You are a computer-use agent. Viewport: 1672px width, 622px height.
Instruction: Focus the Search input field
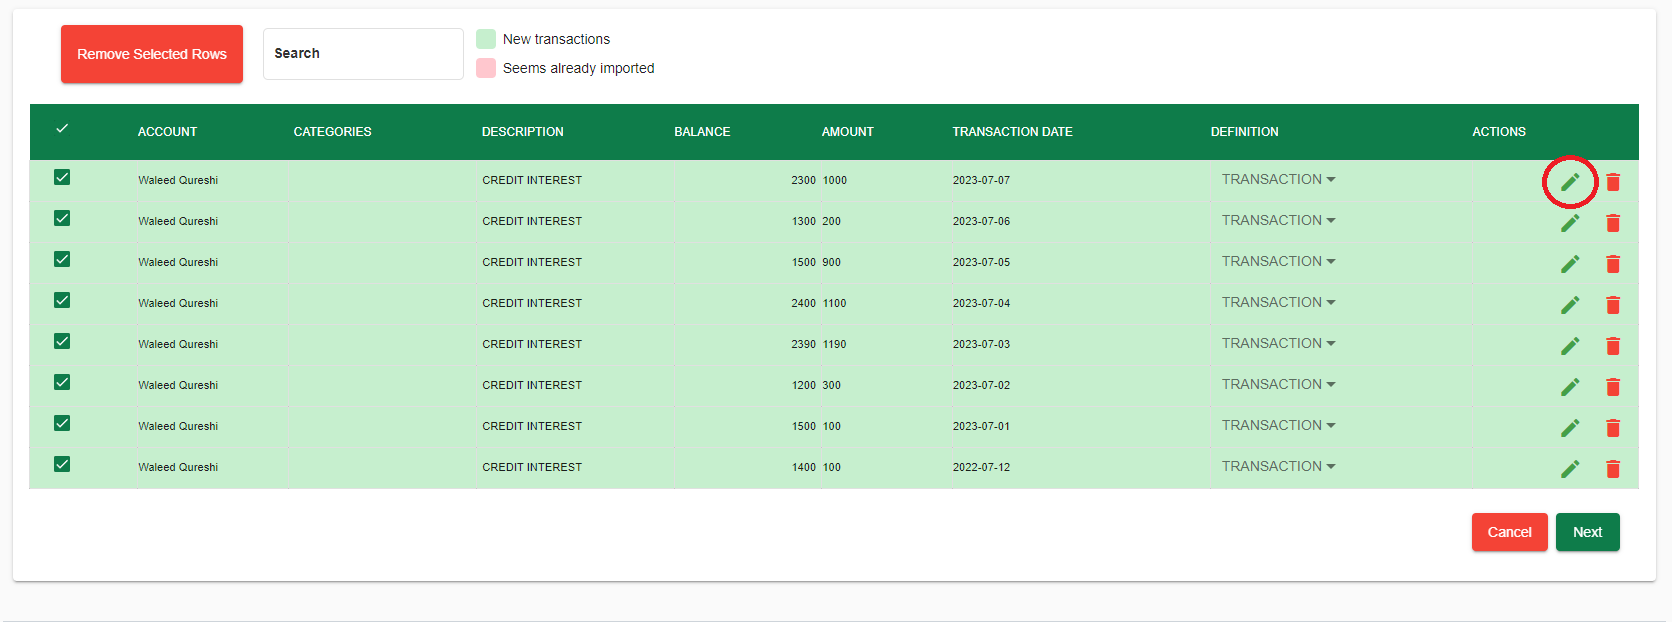click(363, 54)
